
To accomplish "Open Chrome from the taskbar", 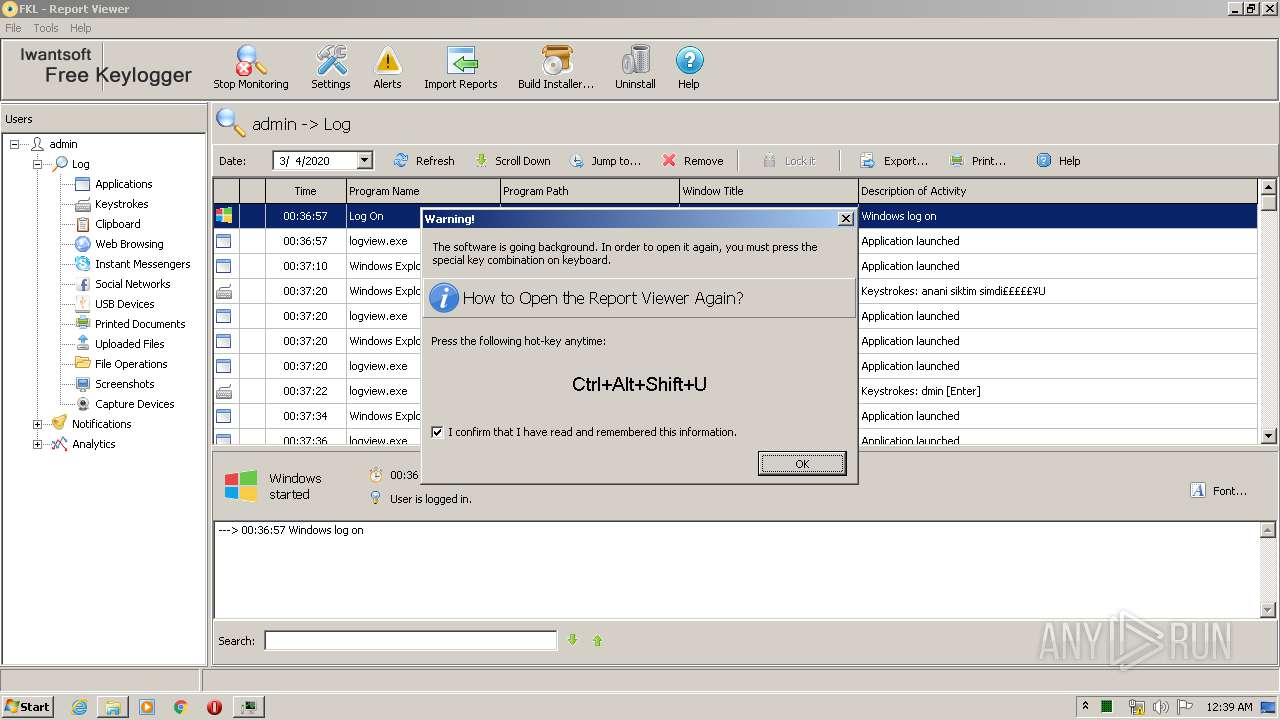I will 181,707.
